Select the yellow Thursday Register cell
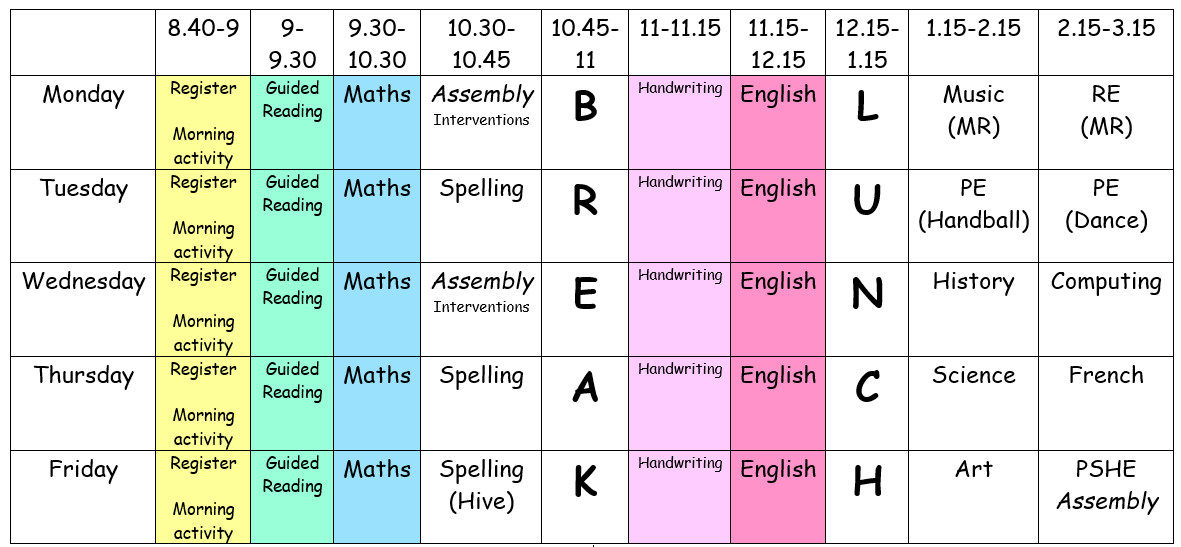1181x547 pixels. [203, 403]
